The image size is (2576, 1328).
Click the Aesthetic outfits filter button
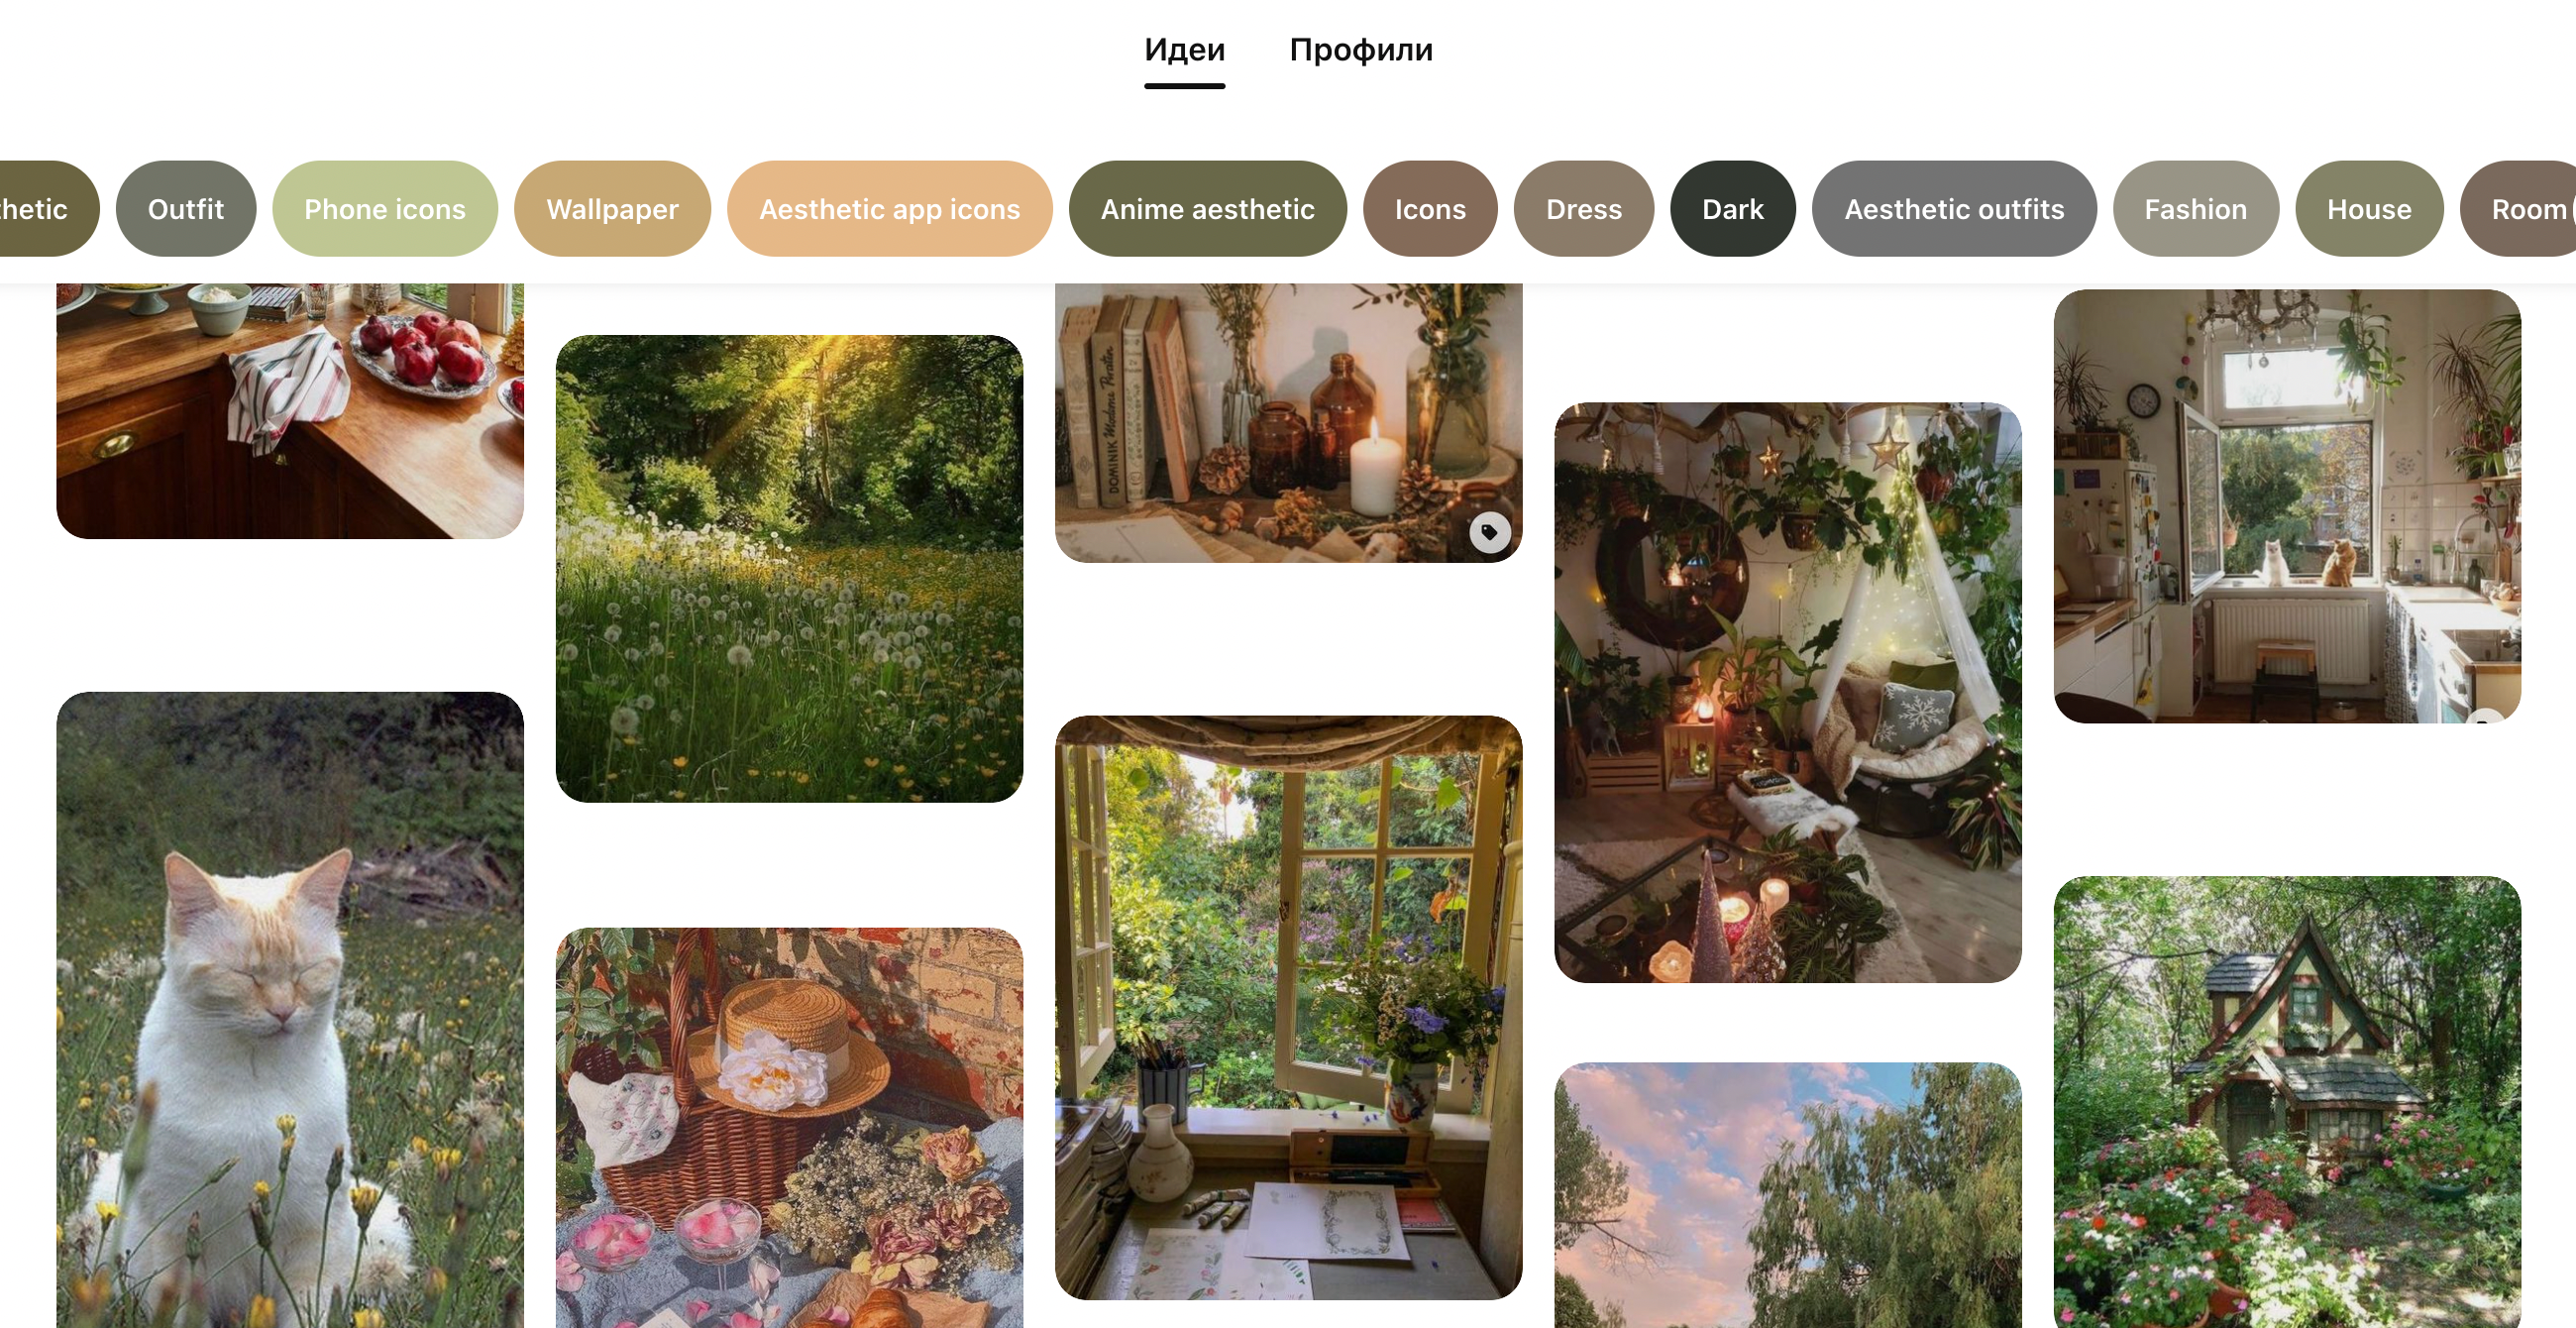click(1953, 207)
